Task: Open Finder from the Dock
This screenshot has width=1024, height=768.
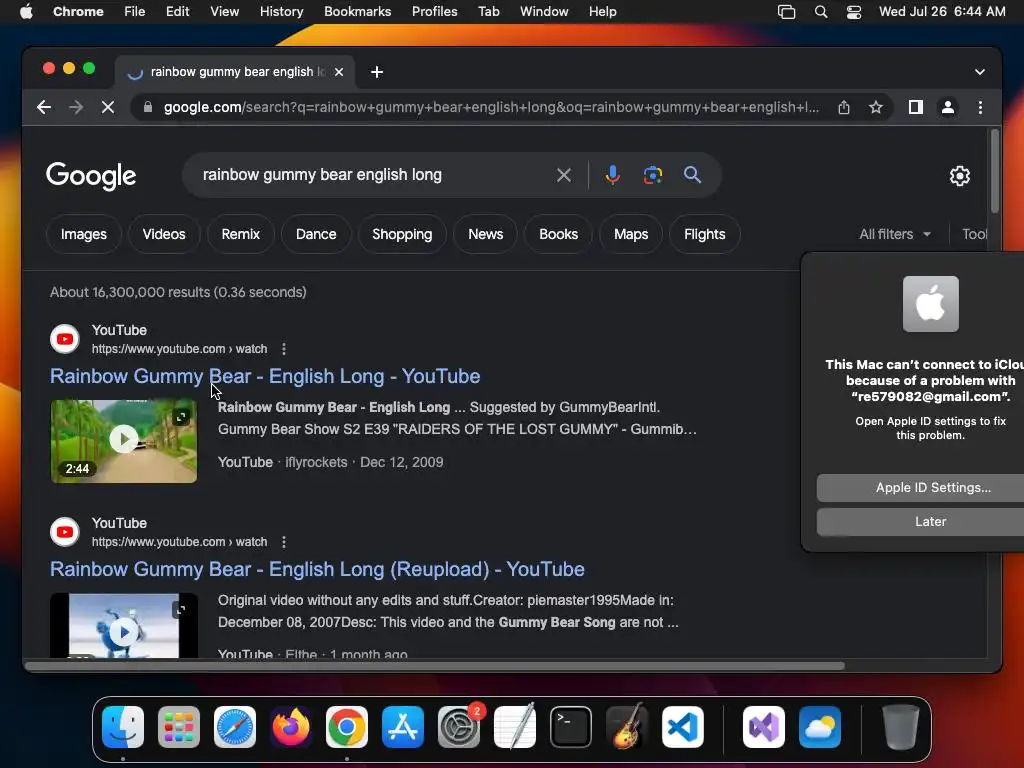Action: pyautogui.click(x=123, y=727)
